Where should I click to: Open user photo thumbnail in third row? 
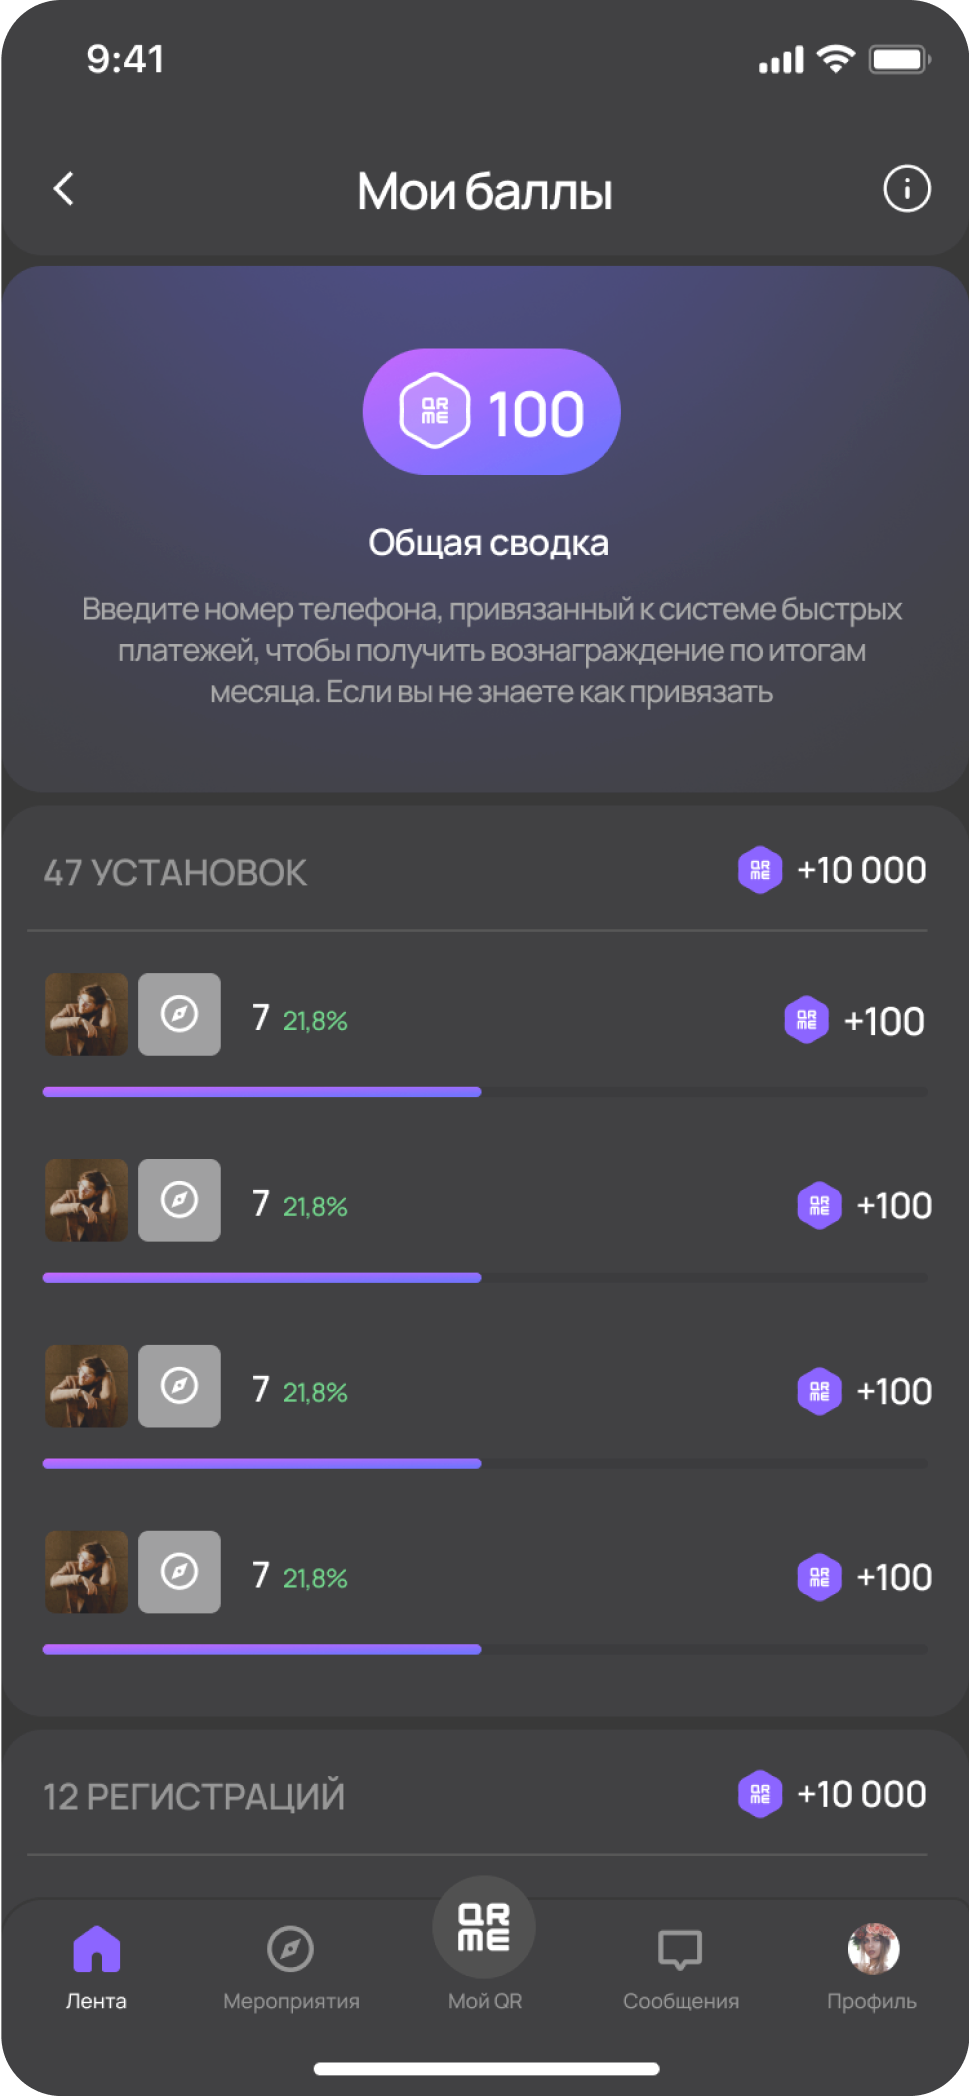87,1386
